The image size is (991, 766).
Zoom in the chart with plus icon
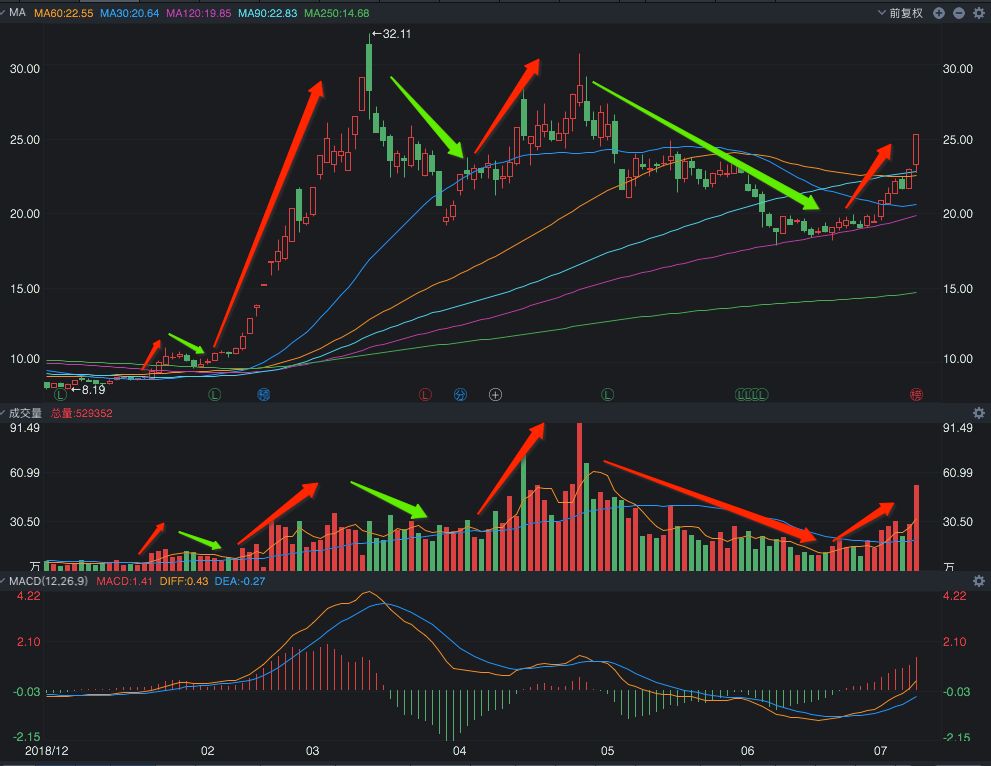coord(939,13)
